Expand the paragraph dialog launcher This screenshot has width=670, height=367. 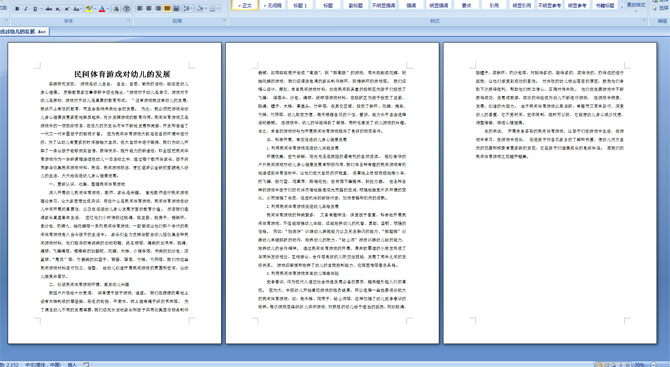click(224, 21)
